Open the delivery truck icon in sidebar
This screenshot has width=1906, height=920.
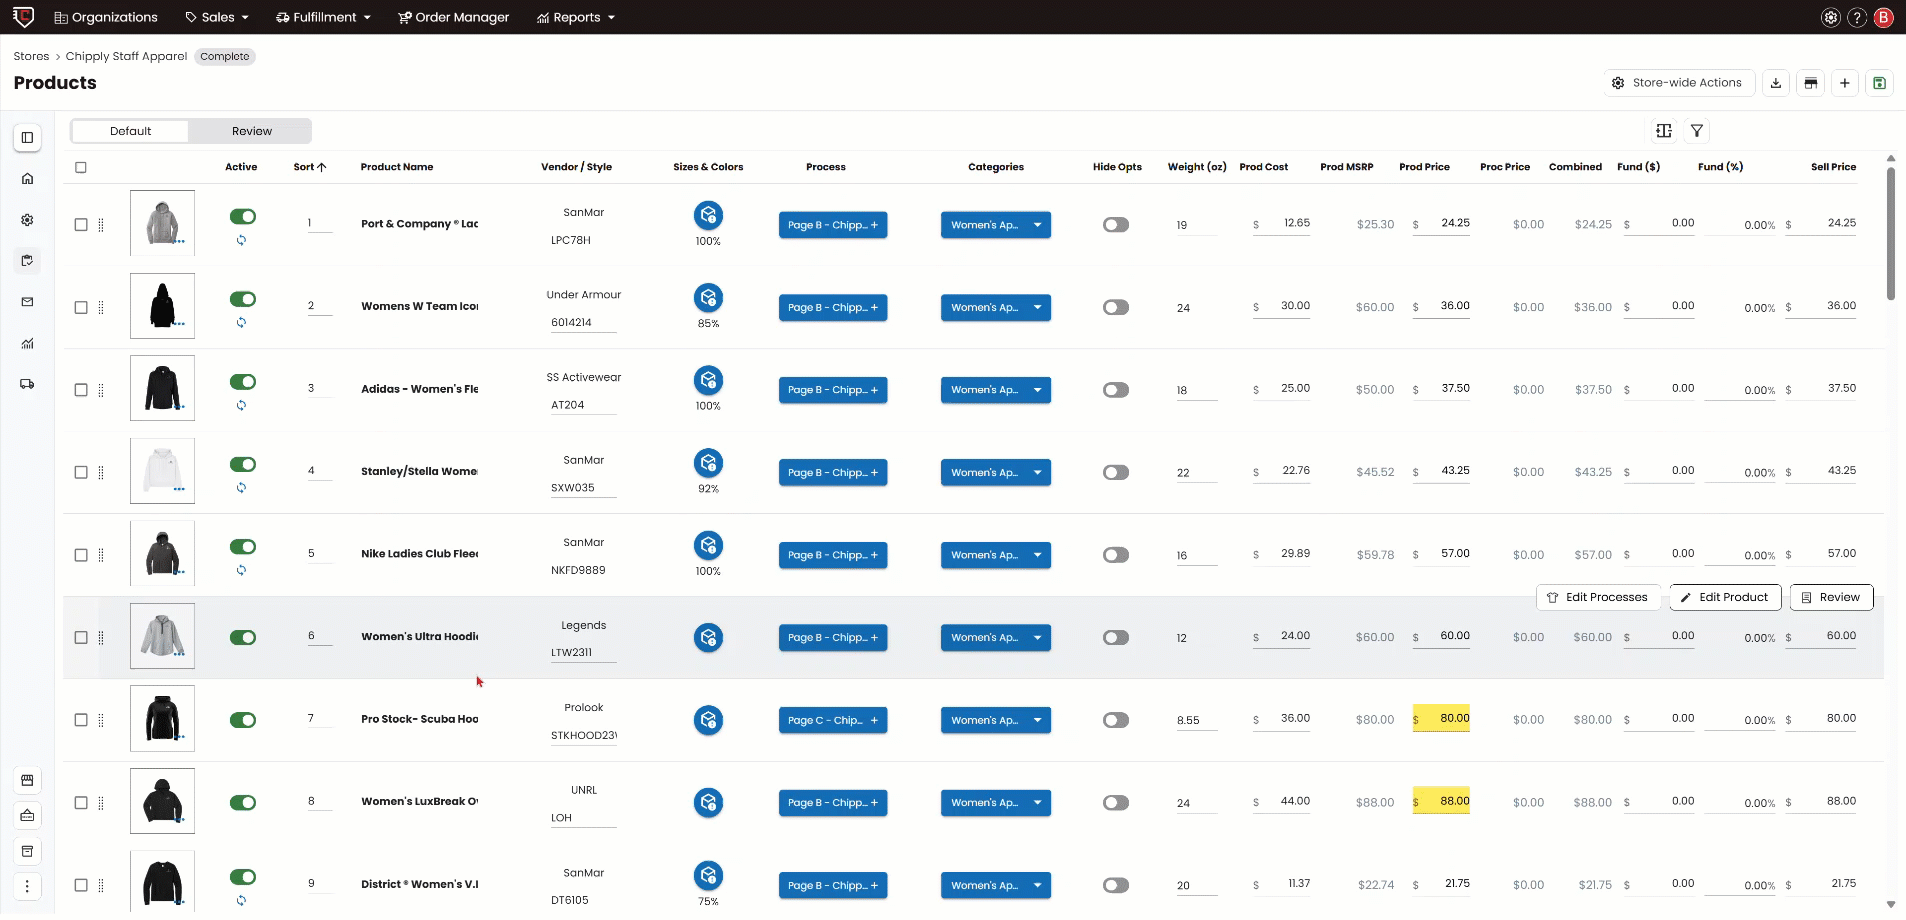pos(27,384)
